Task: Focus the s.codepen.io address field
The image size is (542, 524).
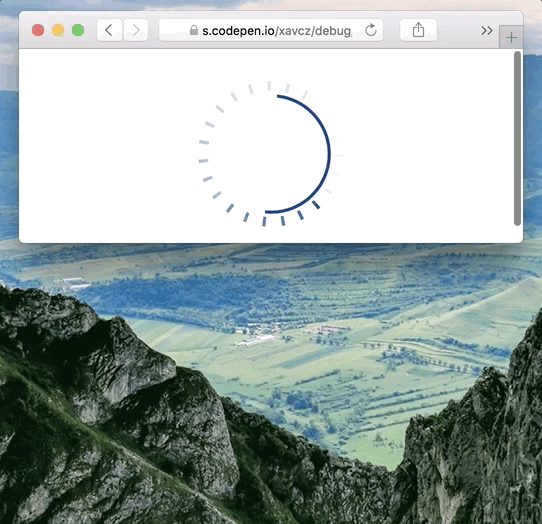Action: click(x=271, y=30)
